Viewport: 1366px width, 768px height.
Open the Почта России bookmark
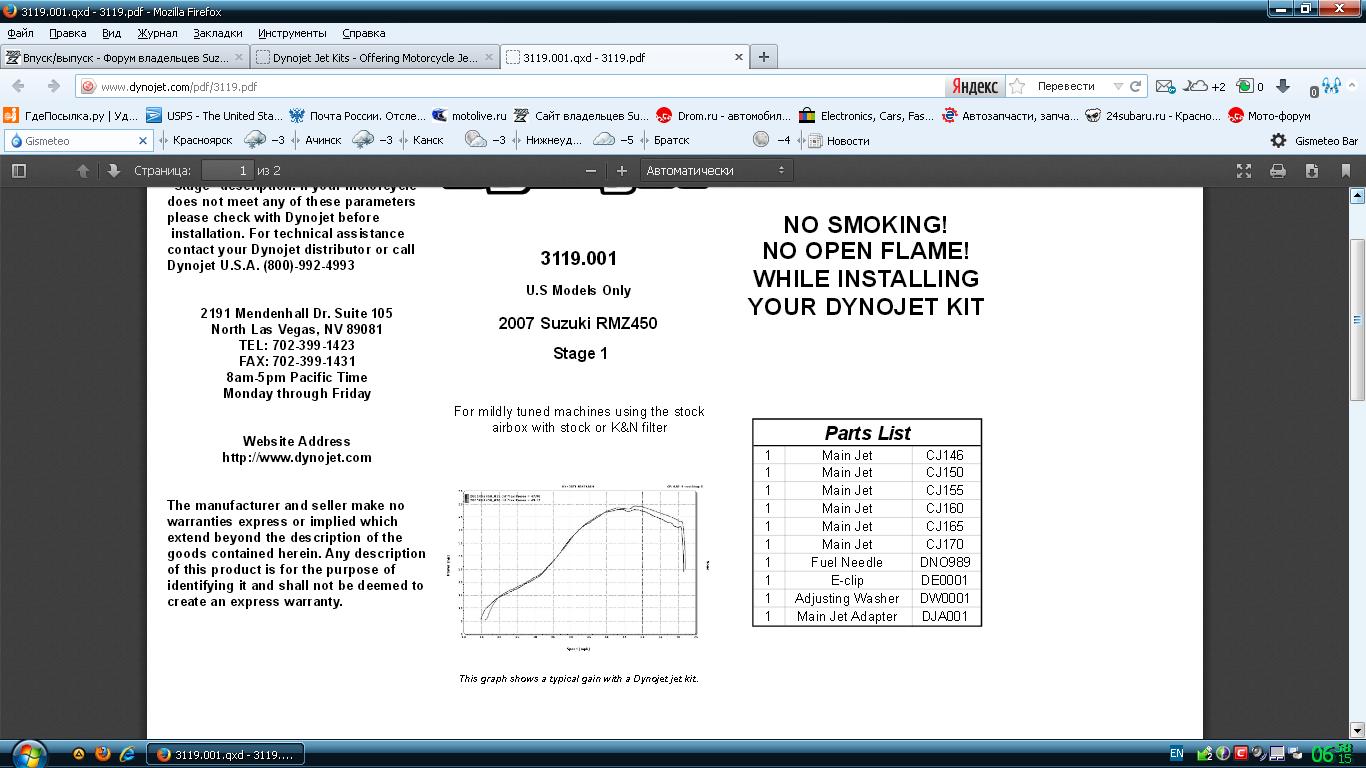coord(357,116)
